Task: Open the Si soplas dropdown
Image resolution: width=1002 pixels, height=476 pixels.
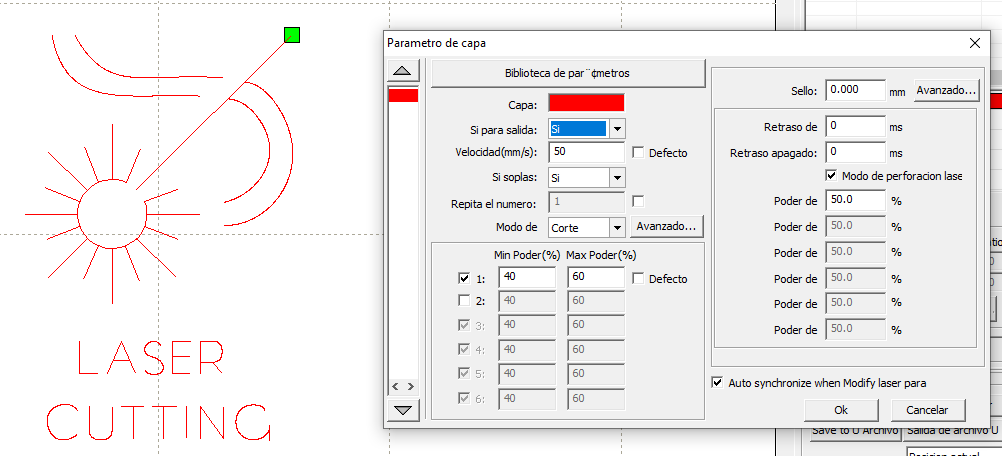Action: (x=617, y=177)
